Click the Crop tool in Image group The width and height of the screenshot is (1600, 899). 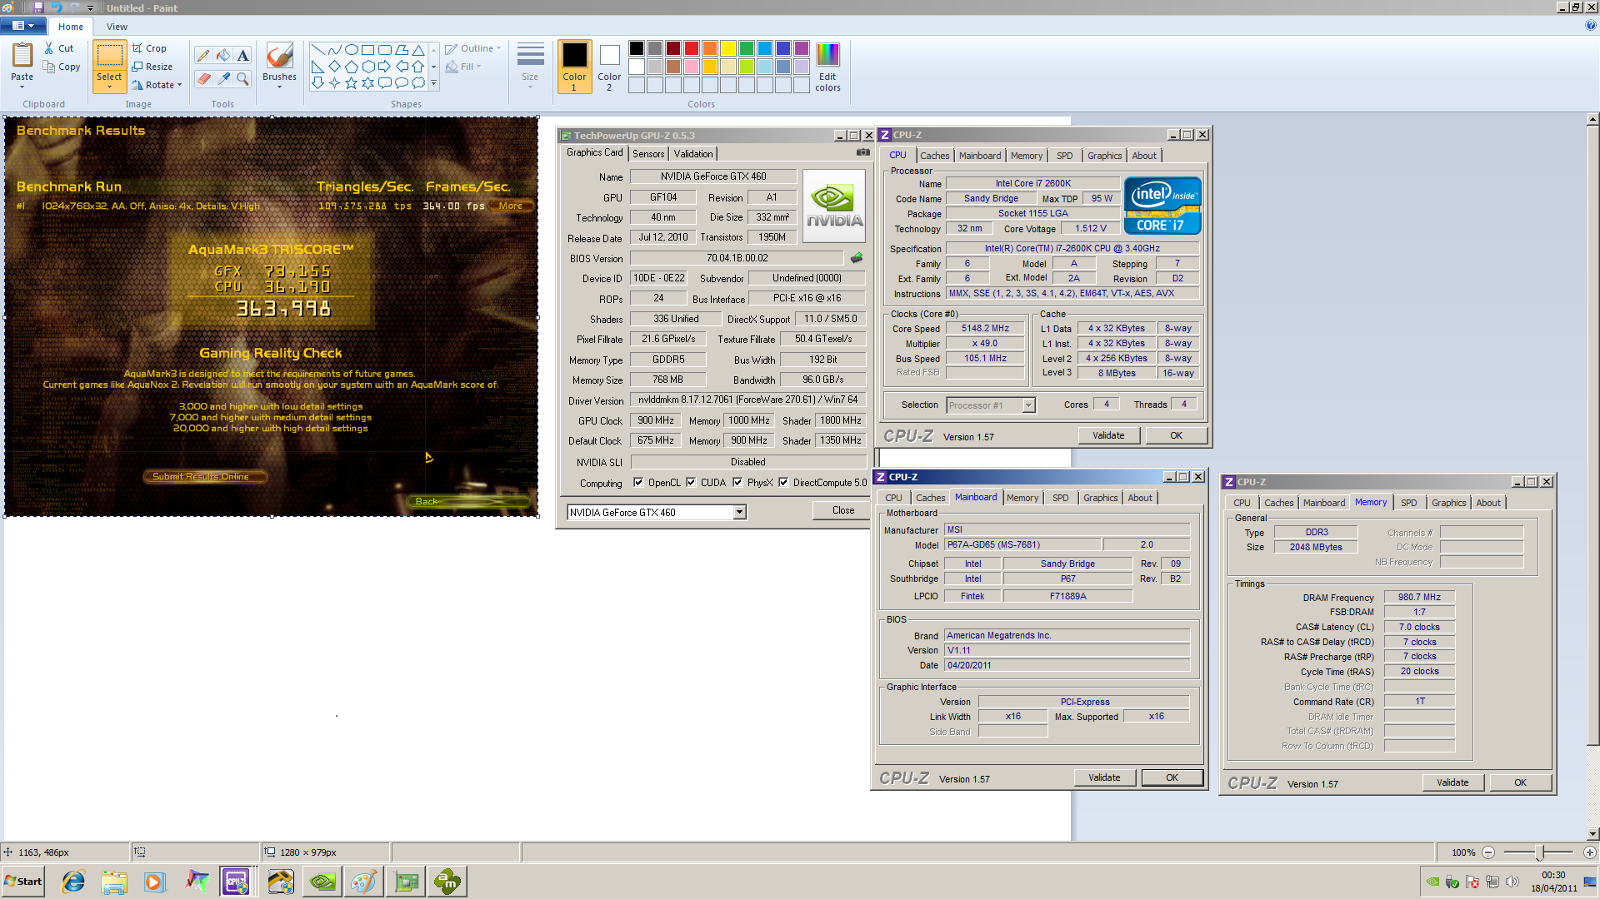pos(149,48)
